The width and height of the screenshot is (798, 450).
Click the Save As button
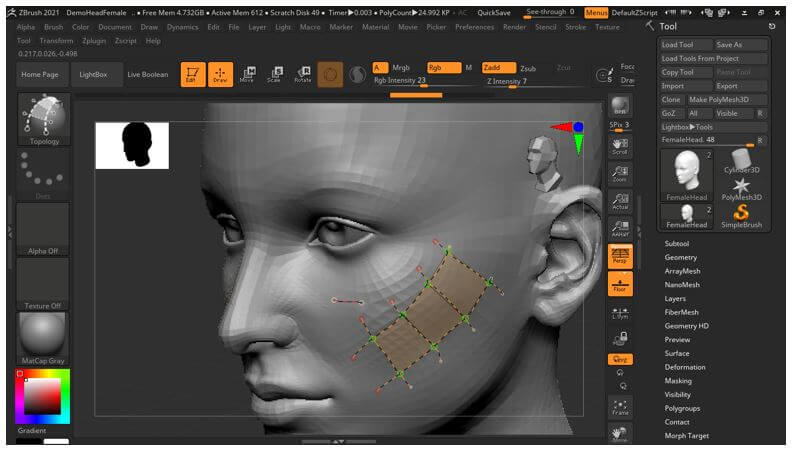(x=740, y=45)
